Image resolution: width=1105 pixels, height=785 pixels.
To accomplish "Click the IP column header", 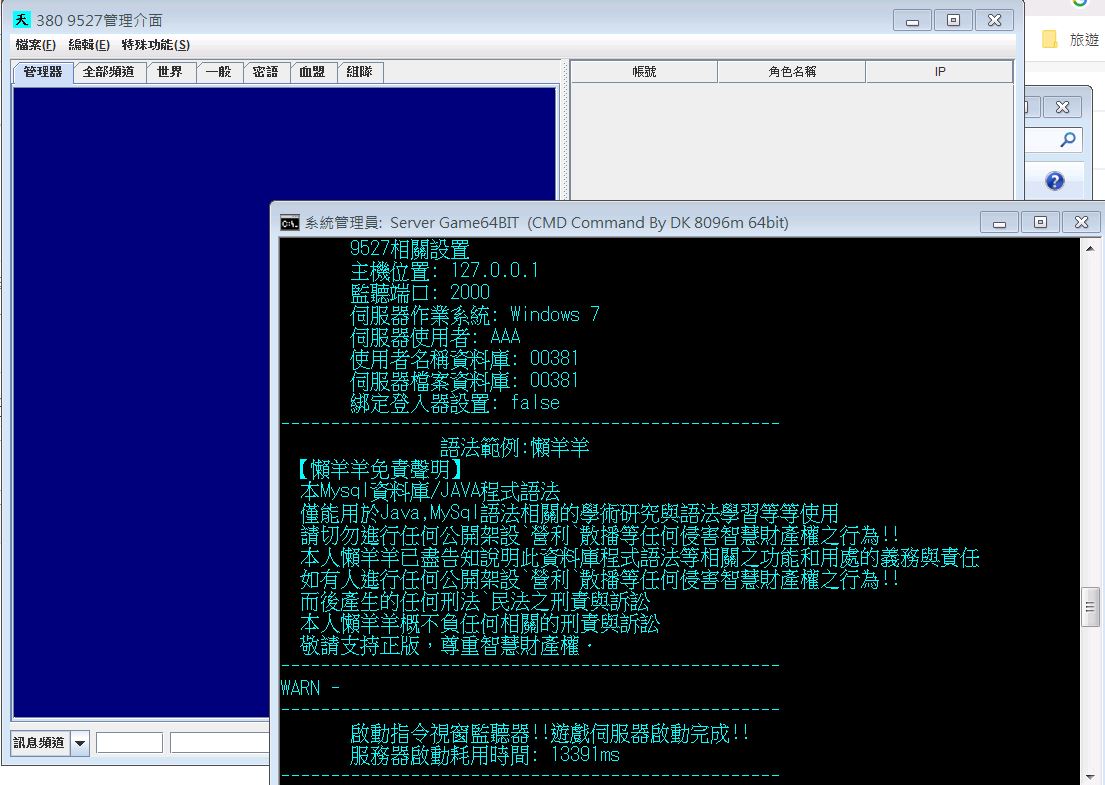I will (x=939, y=72).
